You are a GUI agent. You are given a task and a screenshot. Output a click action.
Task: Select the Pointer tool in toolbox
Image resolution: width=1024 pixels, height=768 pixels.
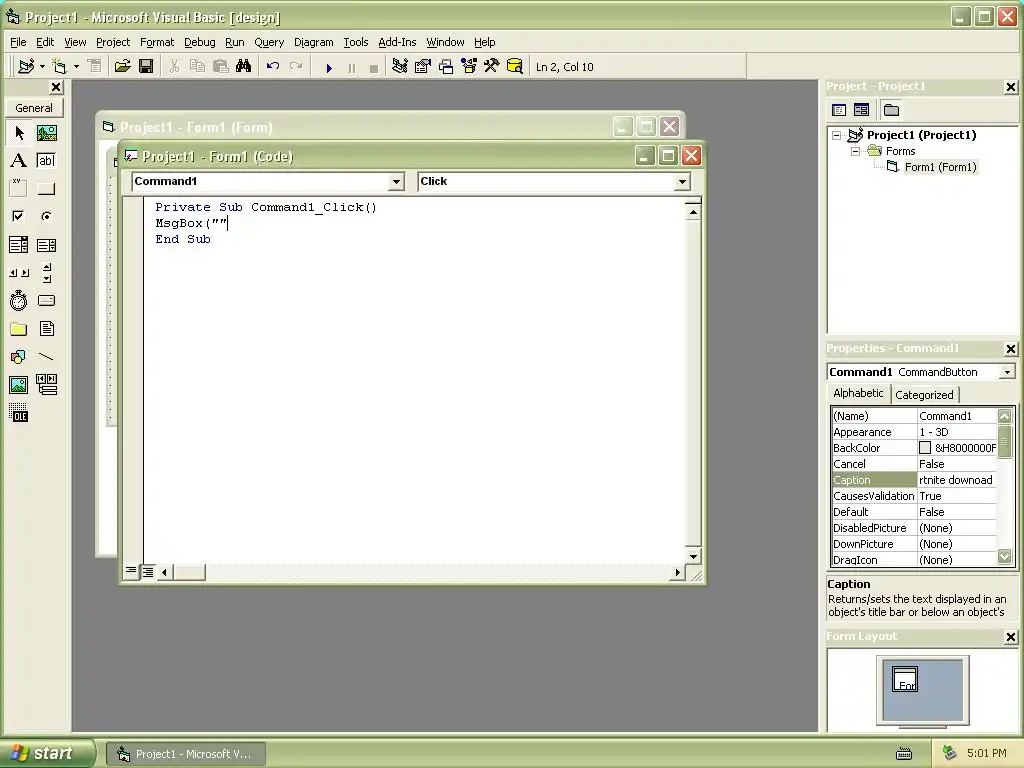click(19, 133)
